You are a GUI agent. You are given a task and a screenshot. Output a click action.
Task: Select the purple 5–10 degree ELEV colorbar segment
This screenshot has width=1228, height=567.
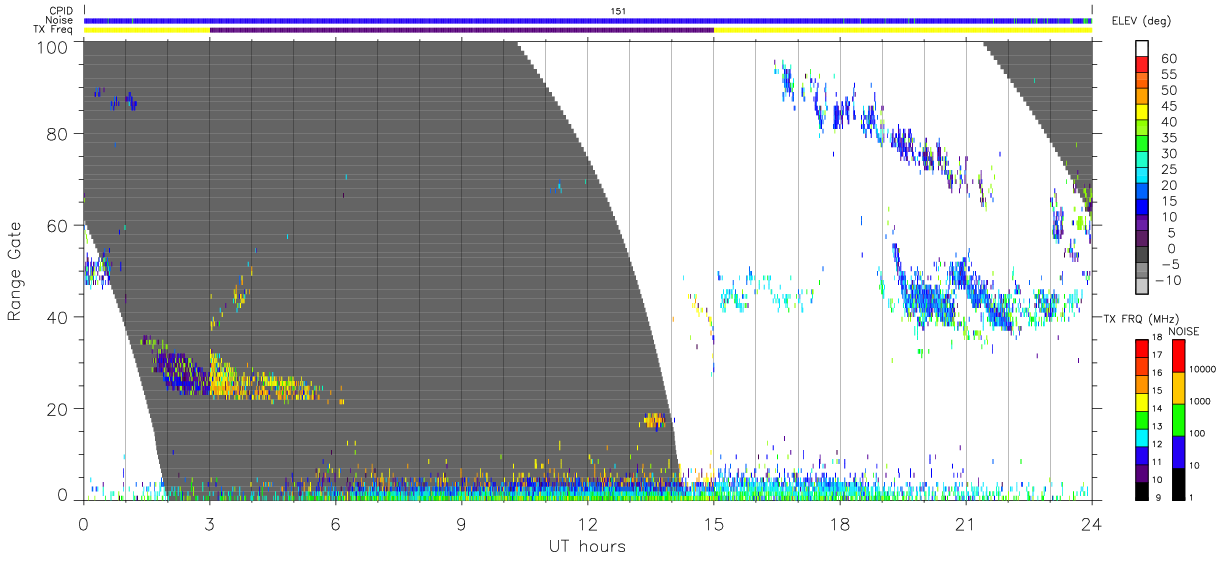pyautogui.click(x=1141, y=225)
